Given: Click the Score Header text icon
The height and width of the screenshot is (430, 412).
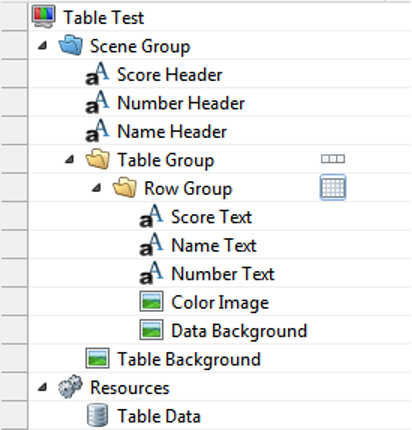Looking at the screenshot, I should click(97, 74).
